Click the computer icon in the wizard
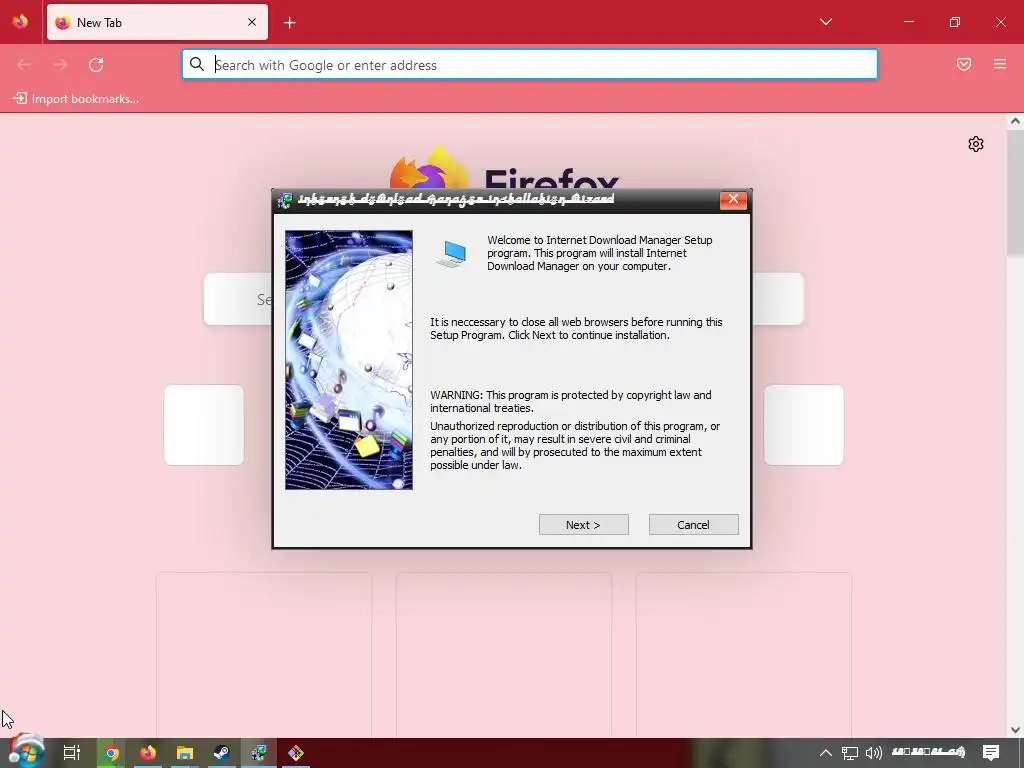Viewport: 1024px width, 768px height. 451,253
